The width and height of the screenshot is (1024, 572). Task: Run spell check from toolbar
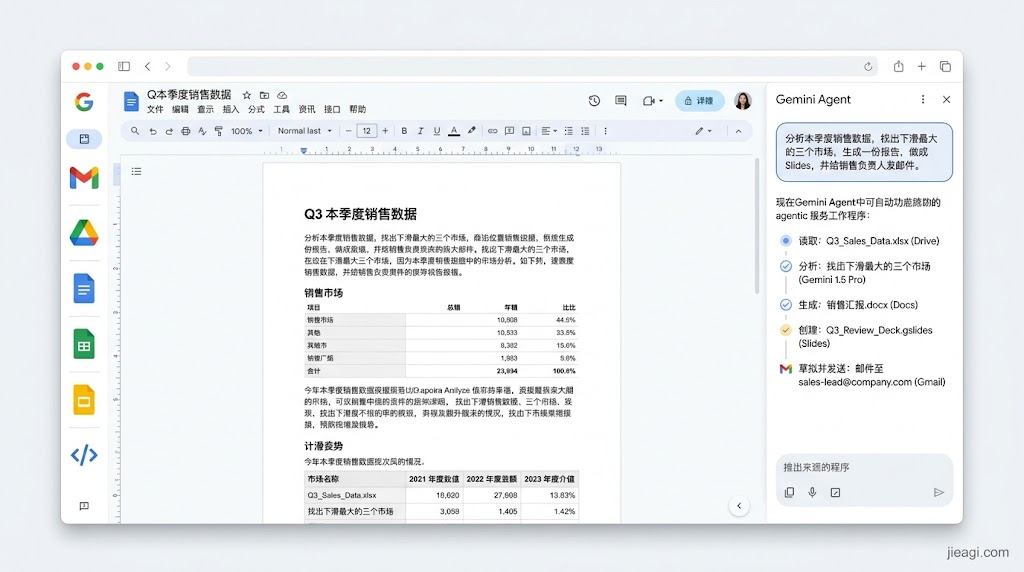click(x=202, y=131)
